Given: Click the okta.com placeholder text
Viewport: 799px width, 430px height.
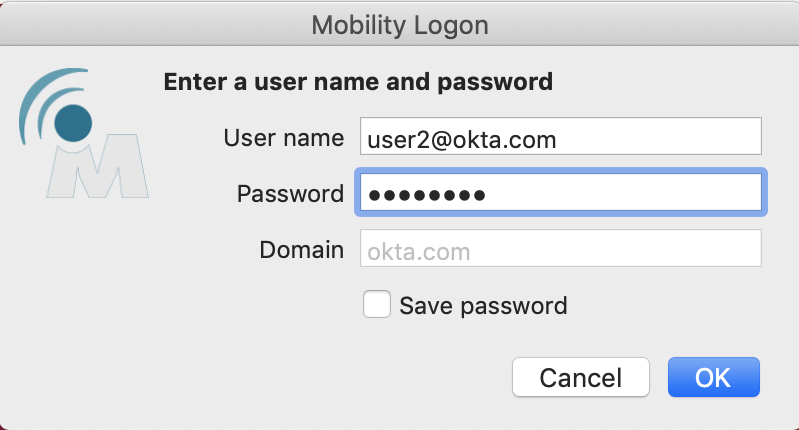Looking at the screenshot, I should [419, 251].
